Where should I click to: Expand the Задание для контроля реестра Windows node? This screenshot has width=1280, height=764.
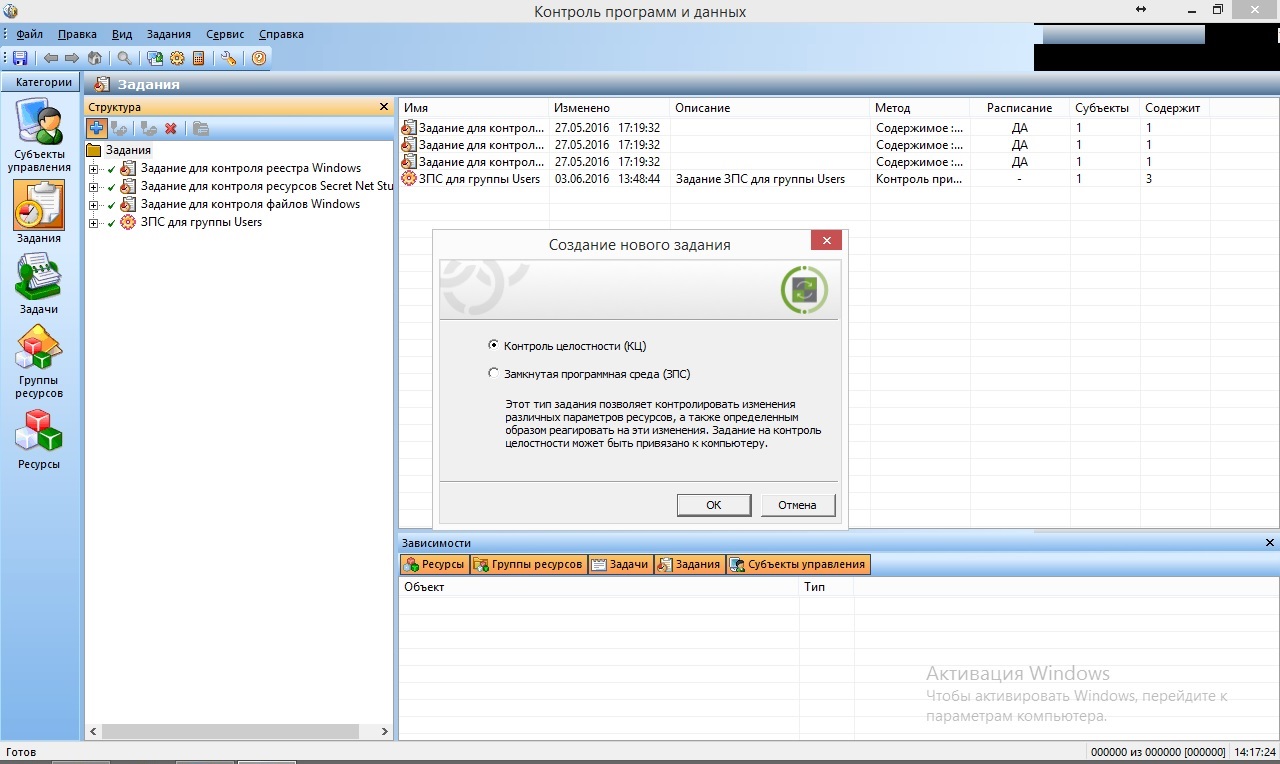[x=94, y=168]
